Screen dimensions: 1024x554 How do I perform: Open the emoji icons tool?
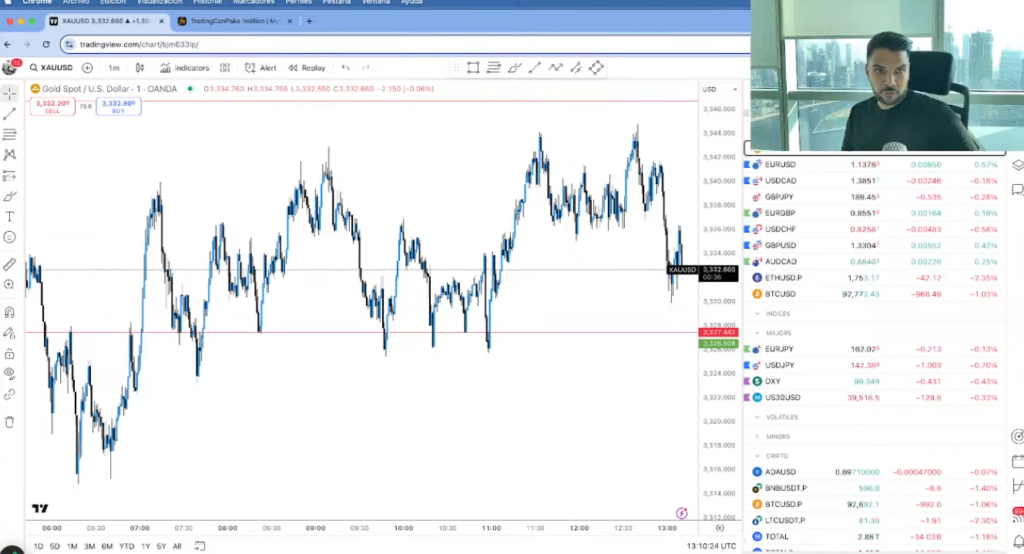click(9, 237)
